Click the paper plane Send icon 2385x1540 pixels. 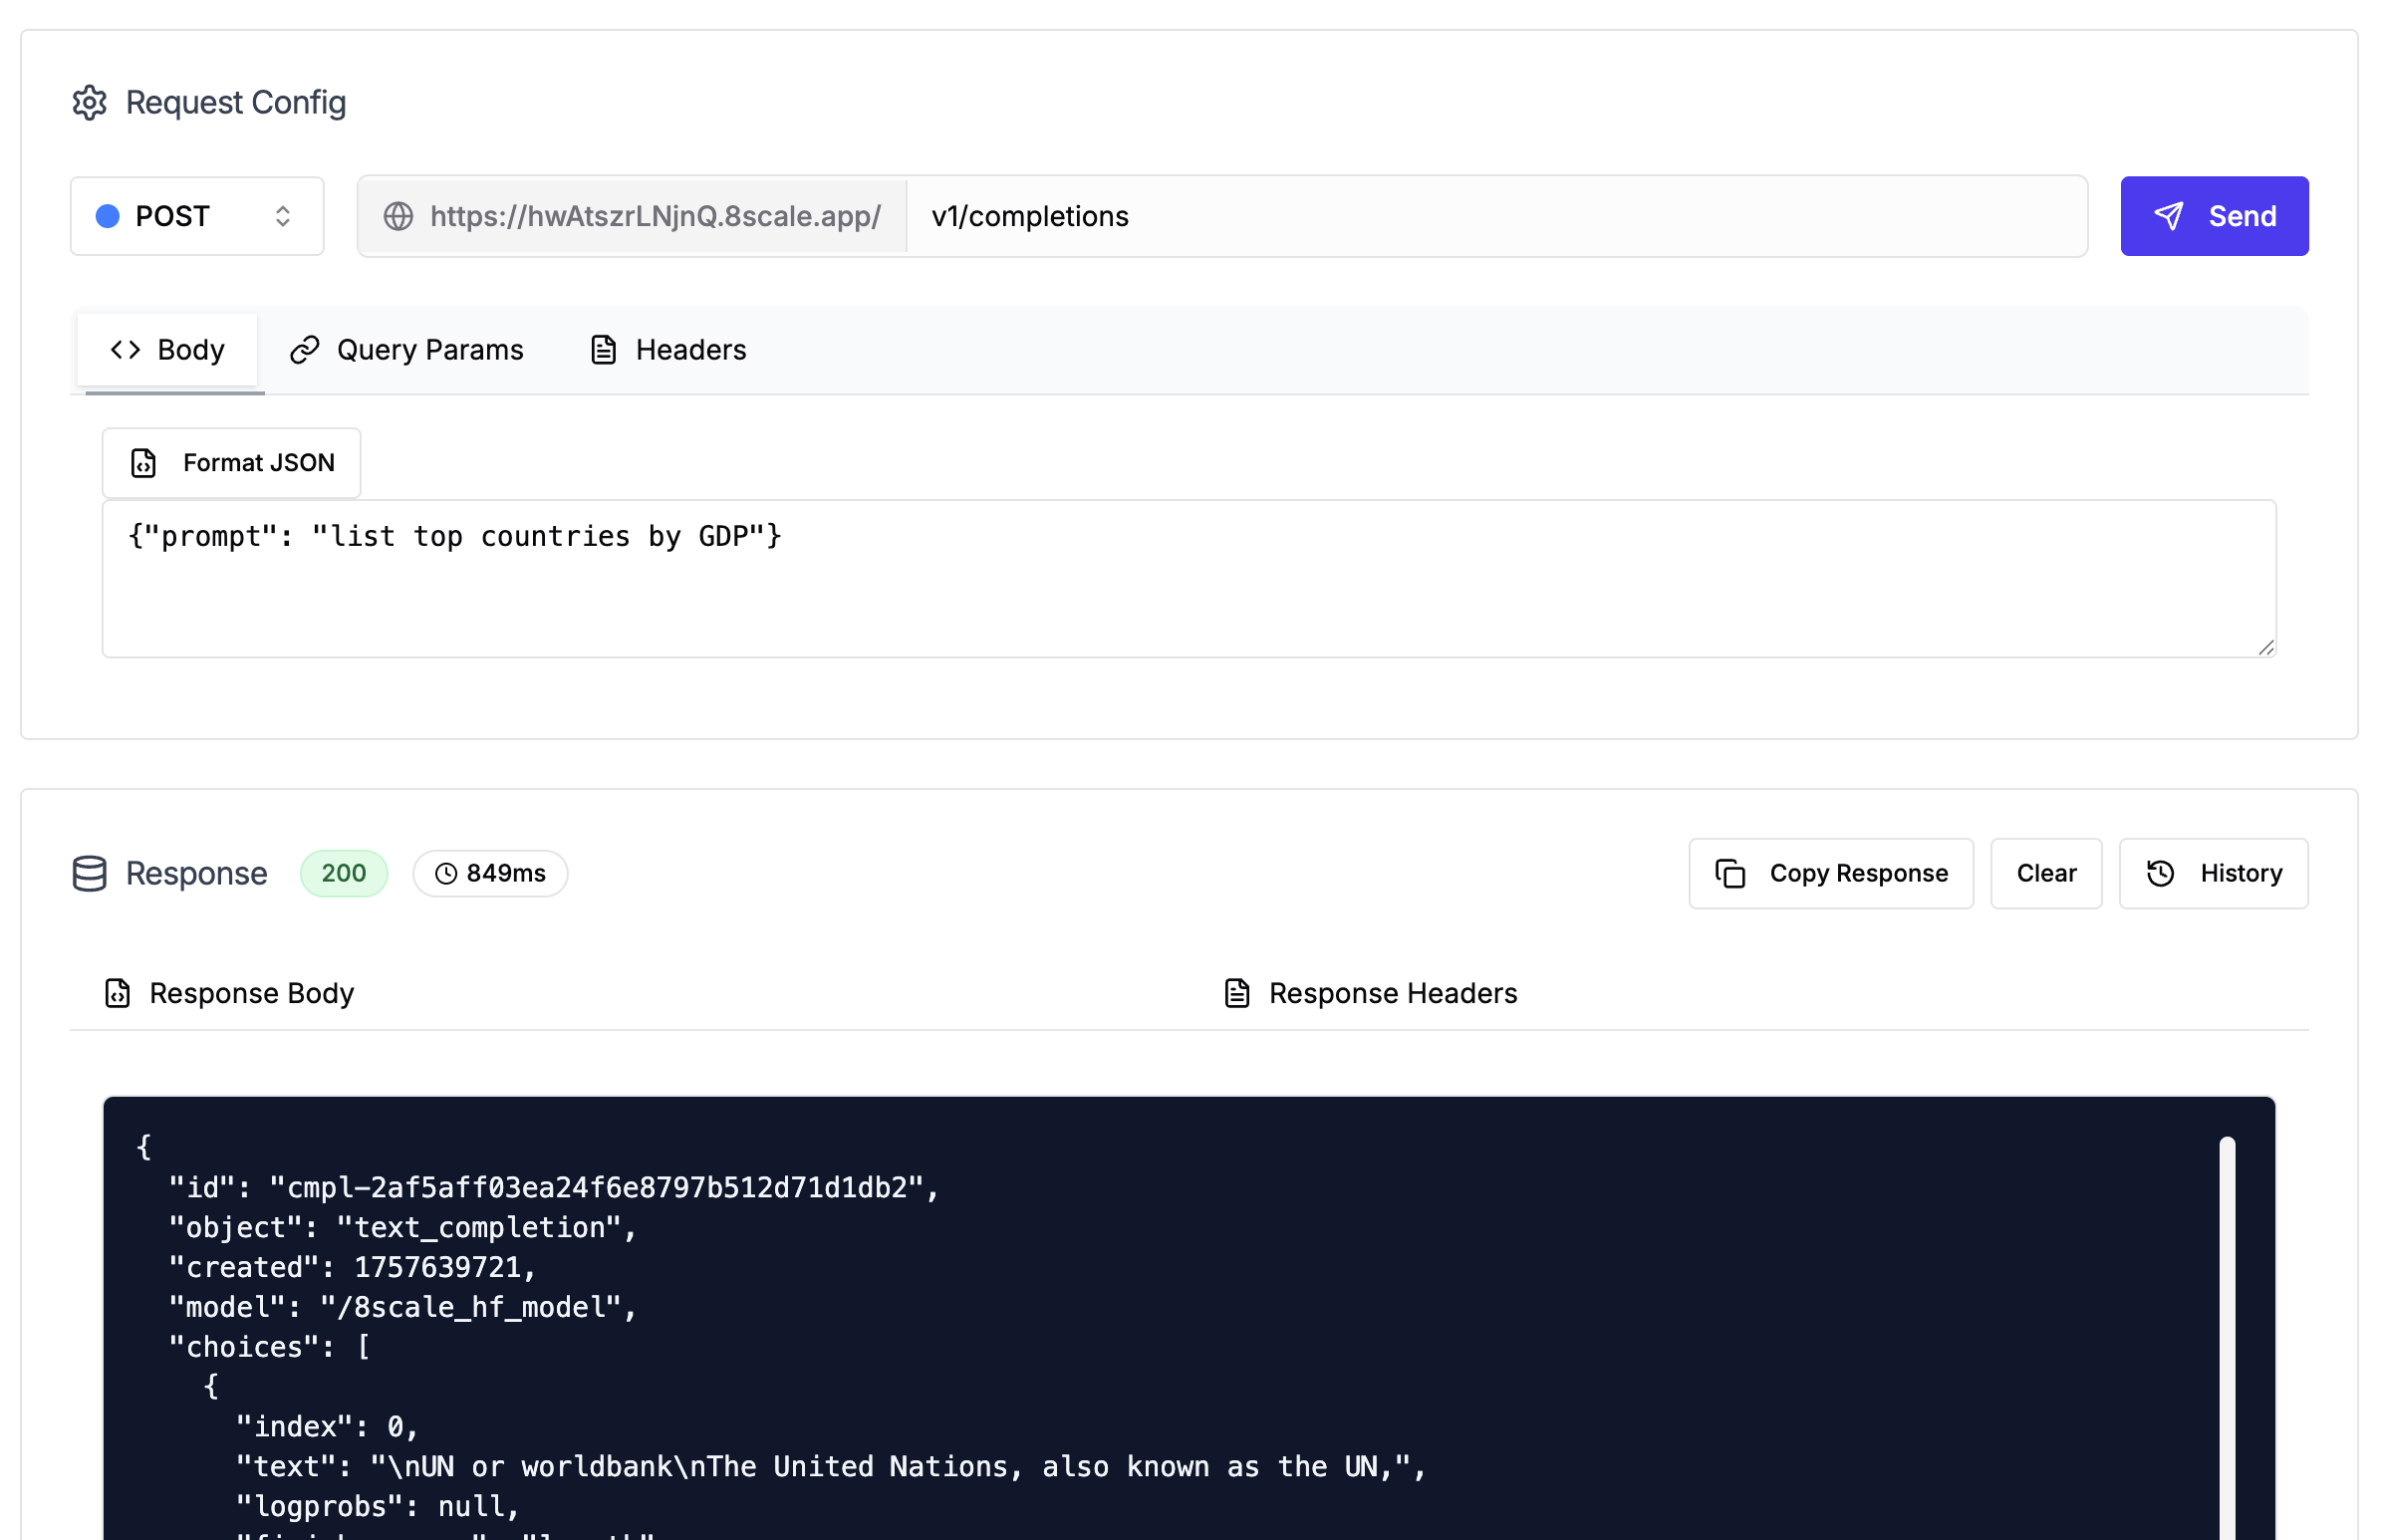[x=2167, y=216]
